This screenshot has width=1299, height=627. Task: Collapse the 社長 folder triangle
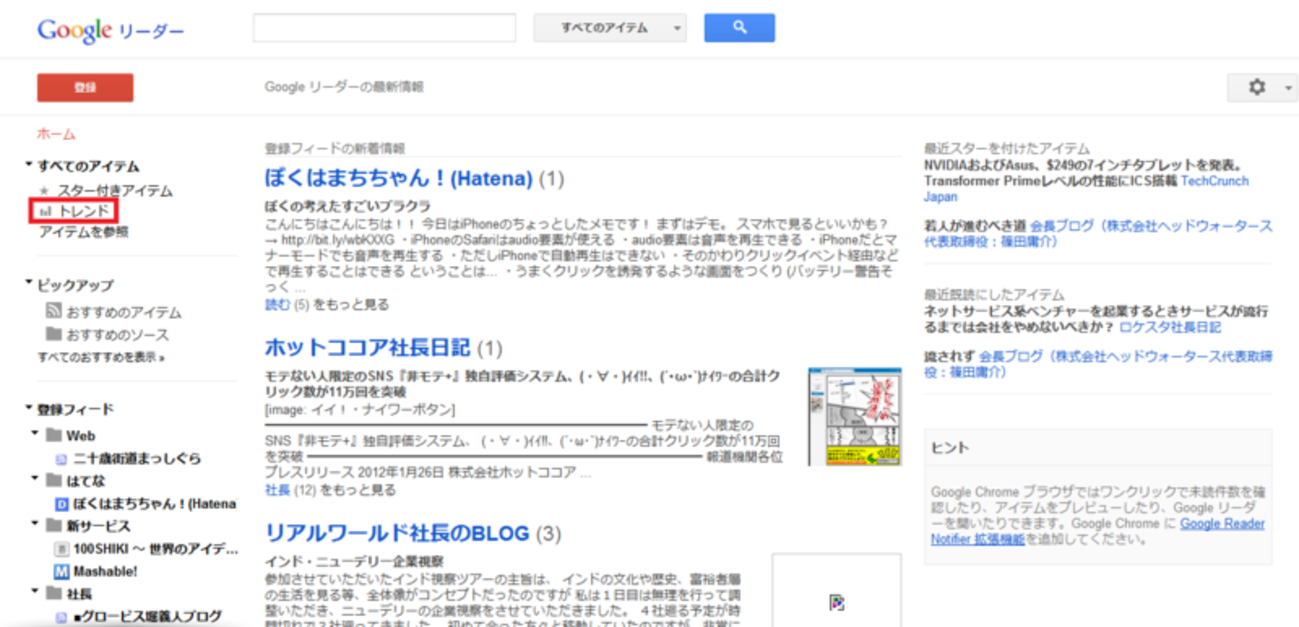35,593
